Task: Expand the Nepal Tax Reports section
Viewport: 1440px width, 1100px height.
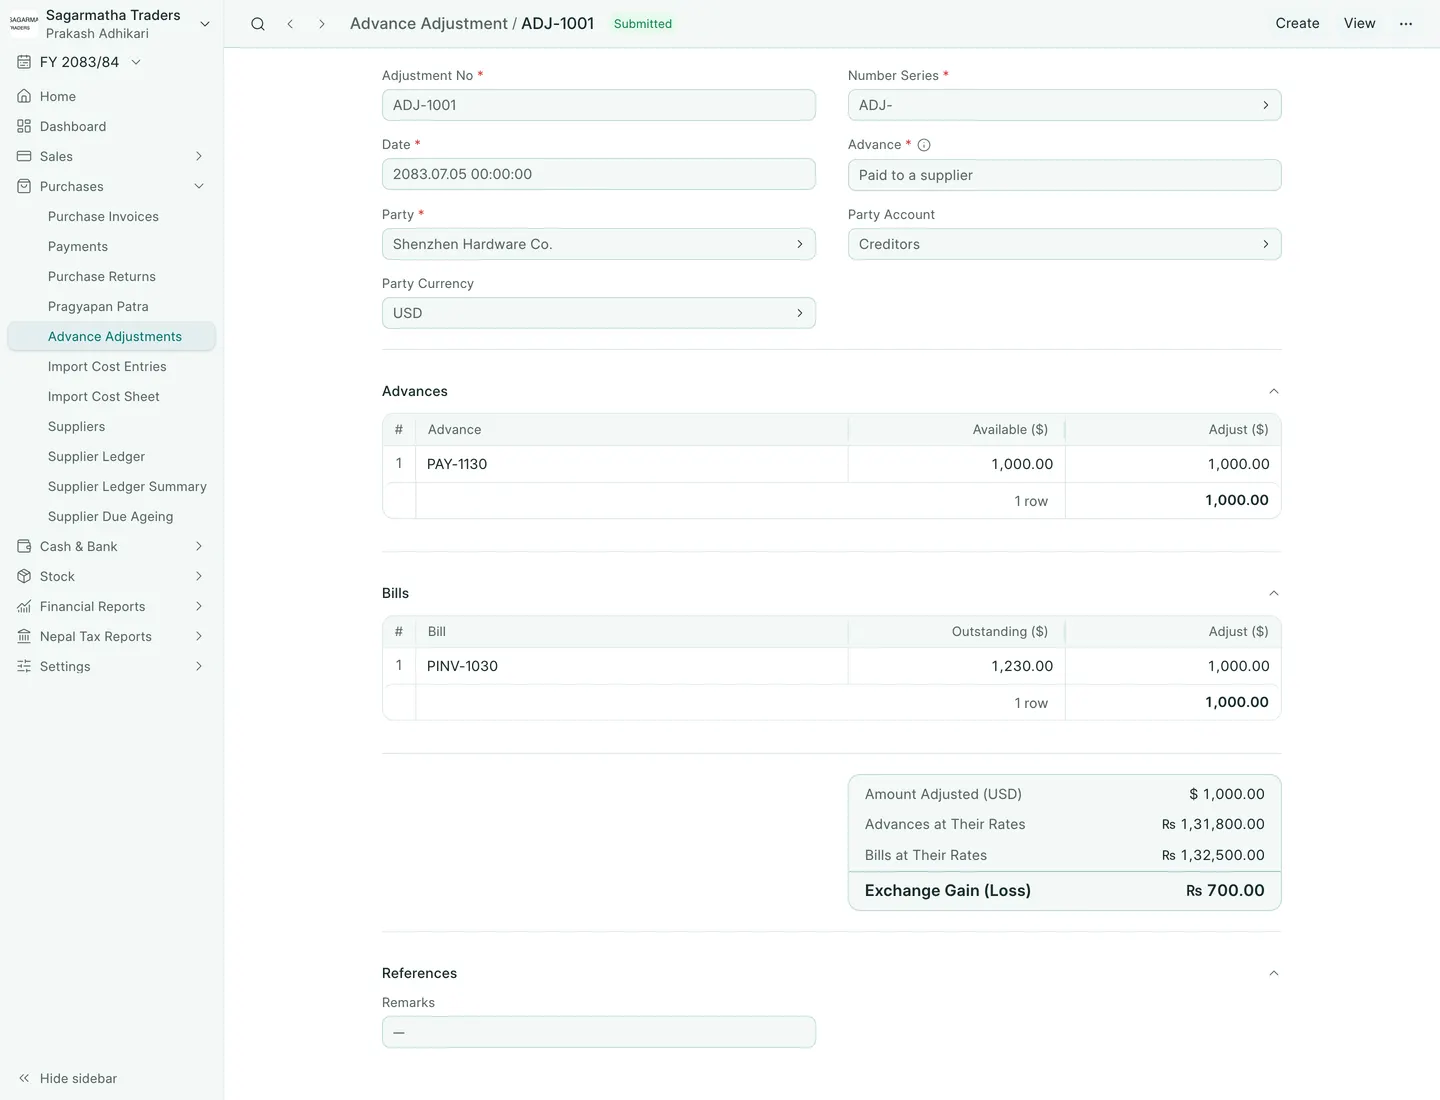Action: click(x=199, y=636)
